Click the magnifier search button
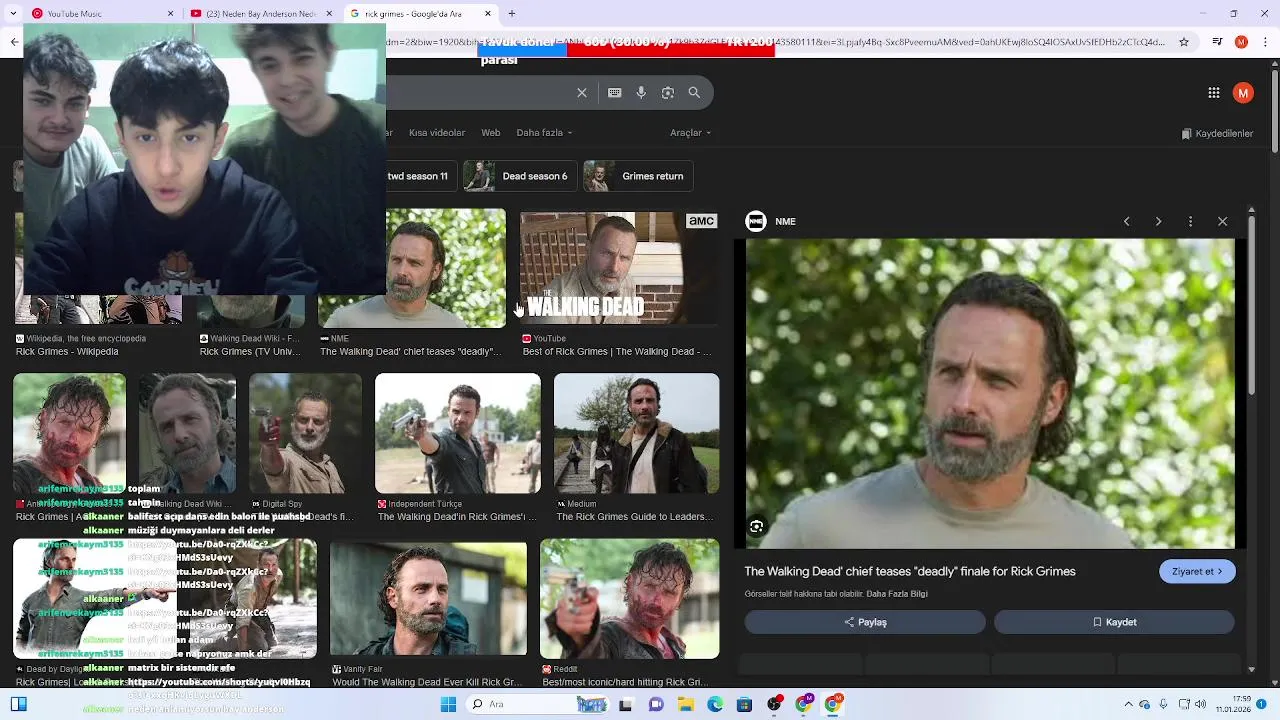The height and width of the screenshot is (720, 1280). [x=694, y=93]
